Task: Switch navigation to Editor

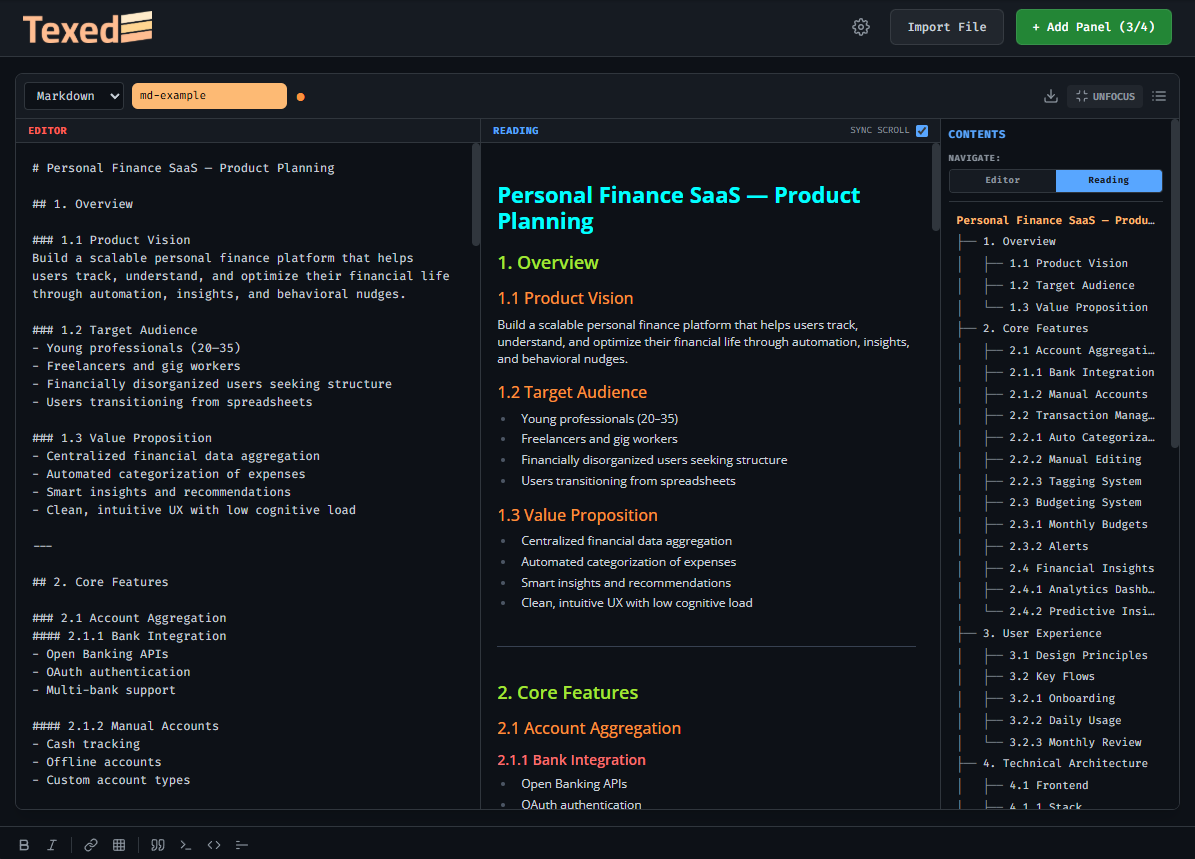Action: point(1002,180)
